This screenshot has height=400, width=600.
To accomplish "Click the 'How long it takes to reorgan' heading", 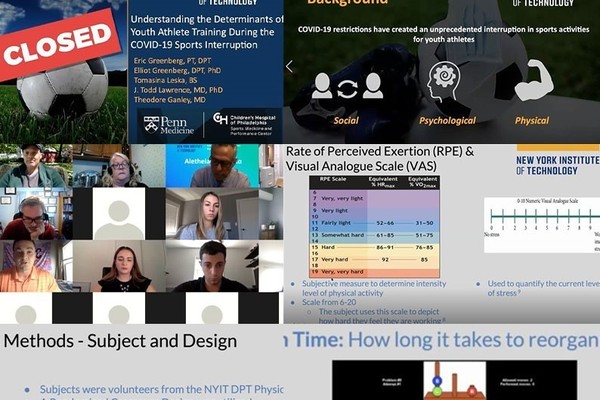I will (474, 340).
